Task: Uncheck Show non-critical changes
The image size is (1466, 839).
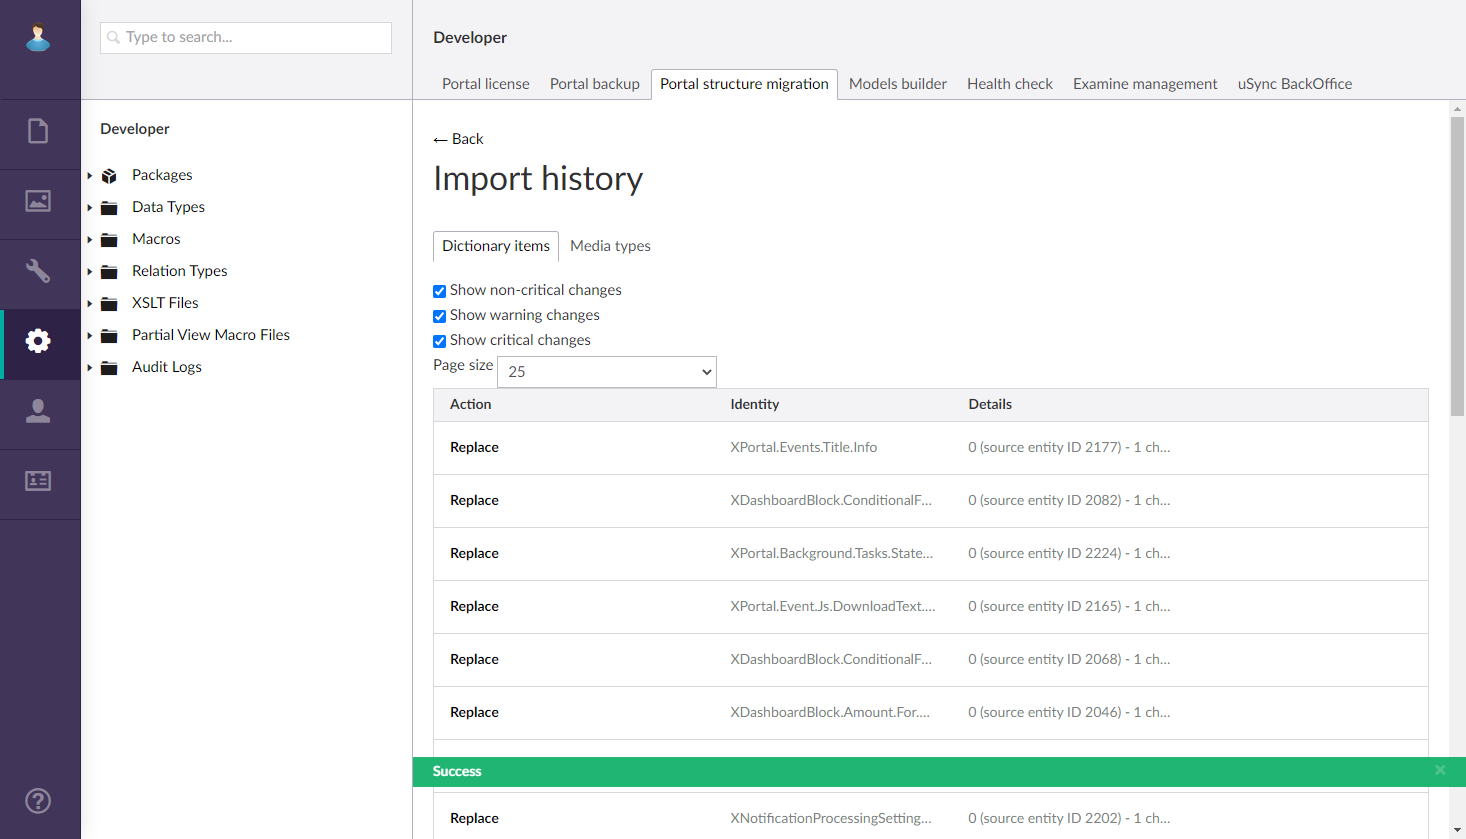Action: 439,291
